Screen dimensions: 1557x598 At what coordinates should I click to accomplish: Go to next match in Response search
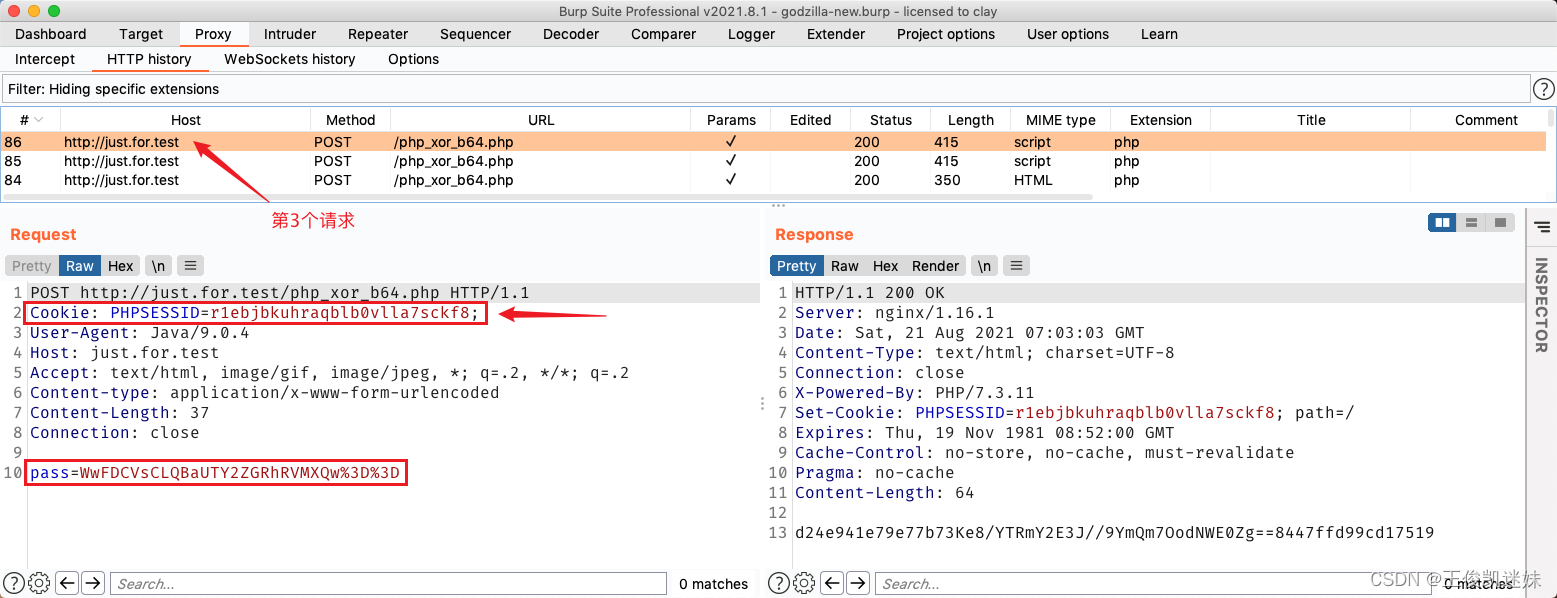pyautogui.click(x=857, y=583)
